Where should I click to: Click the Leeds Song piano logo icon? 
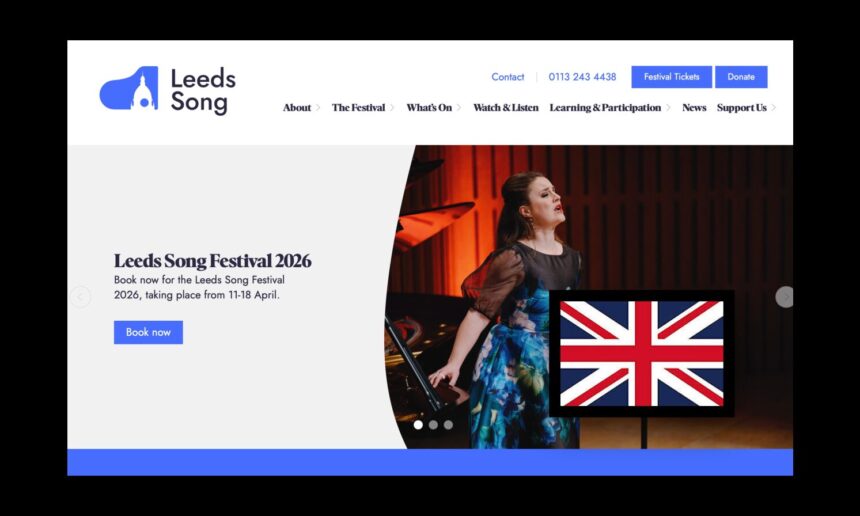coord(129,88)
